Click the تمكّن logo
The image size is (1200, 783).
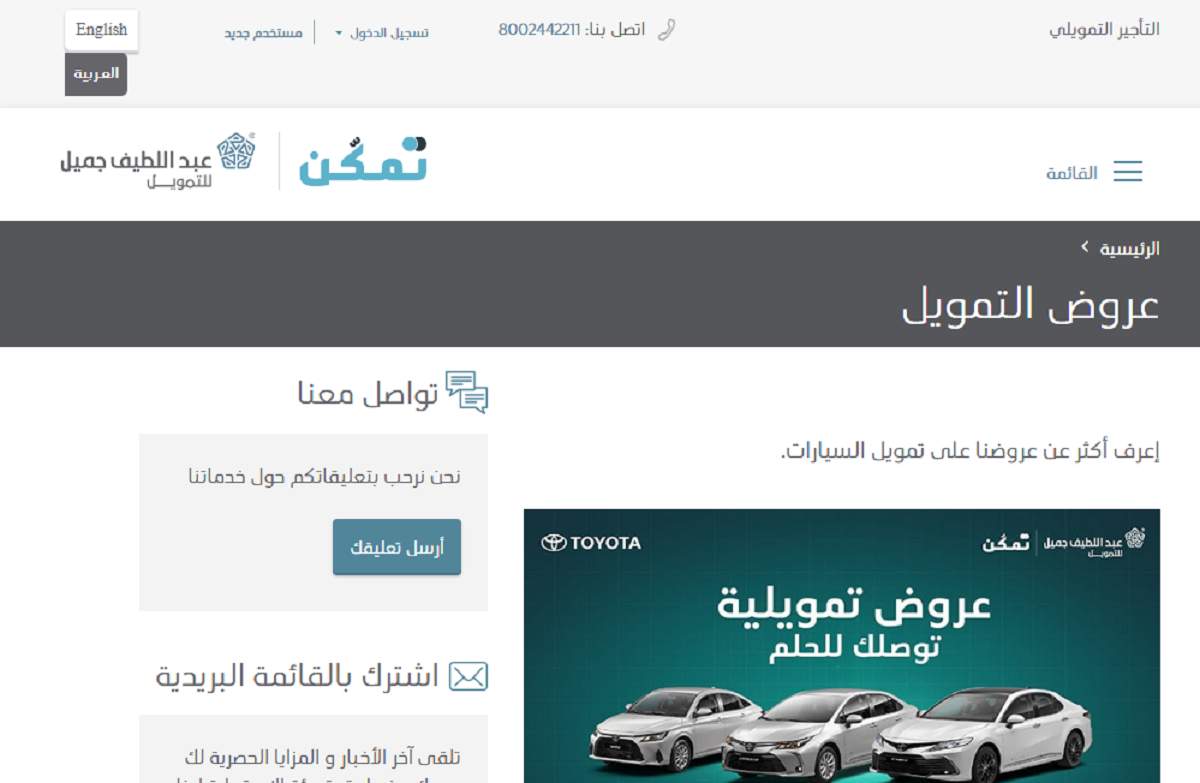(x=363, y=161)
